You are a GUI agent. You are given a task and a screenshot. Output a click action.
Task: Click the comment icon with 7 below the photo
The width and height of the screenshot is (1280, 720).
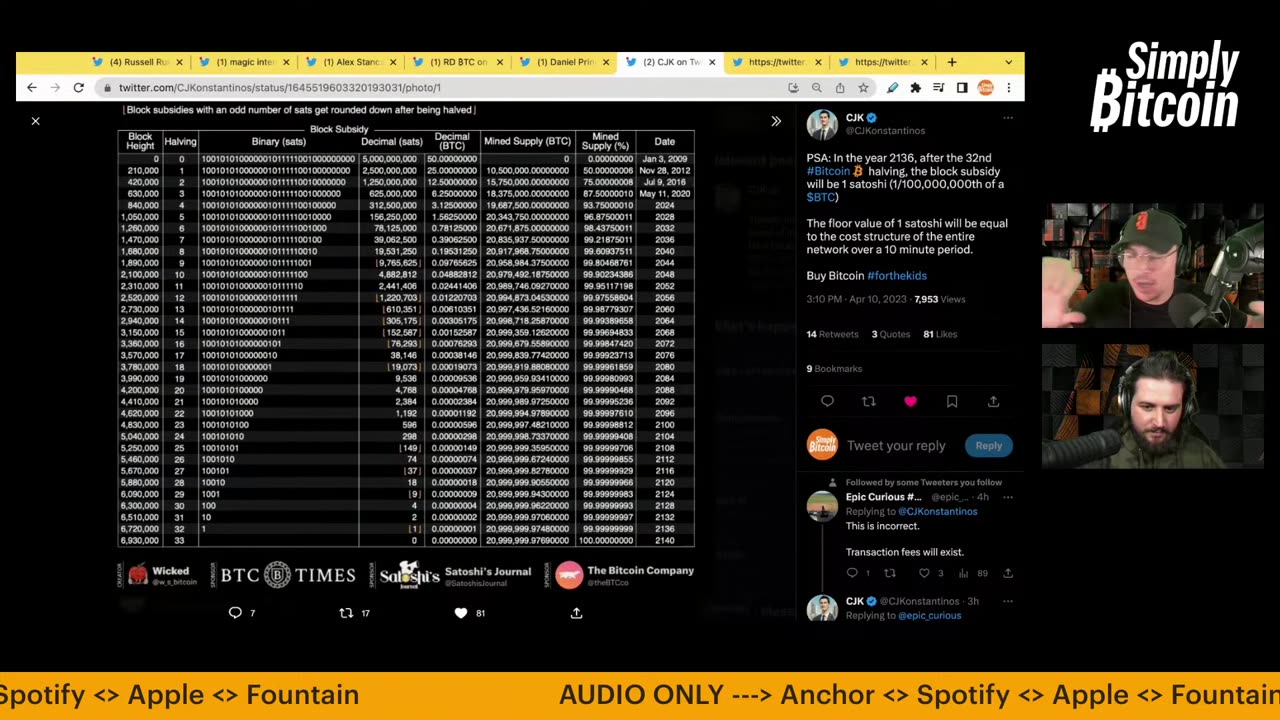pyautogui.click(x=236, y=613)
